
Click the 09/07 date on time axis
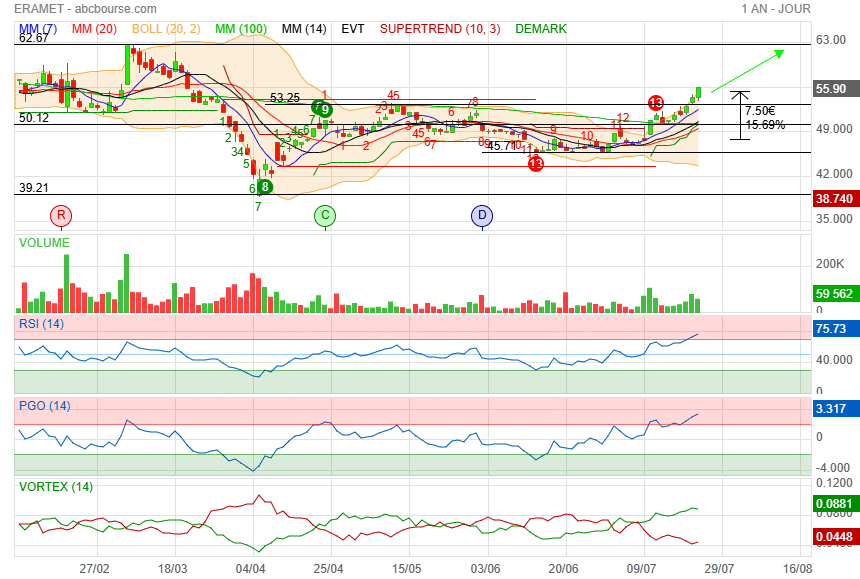[x=644, y=568]
